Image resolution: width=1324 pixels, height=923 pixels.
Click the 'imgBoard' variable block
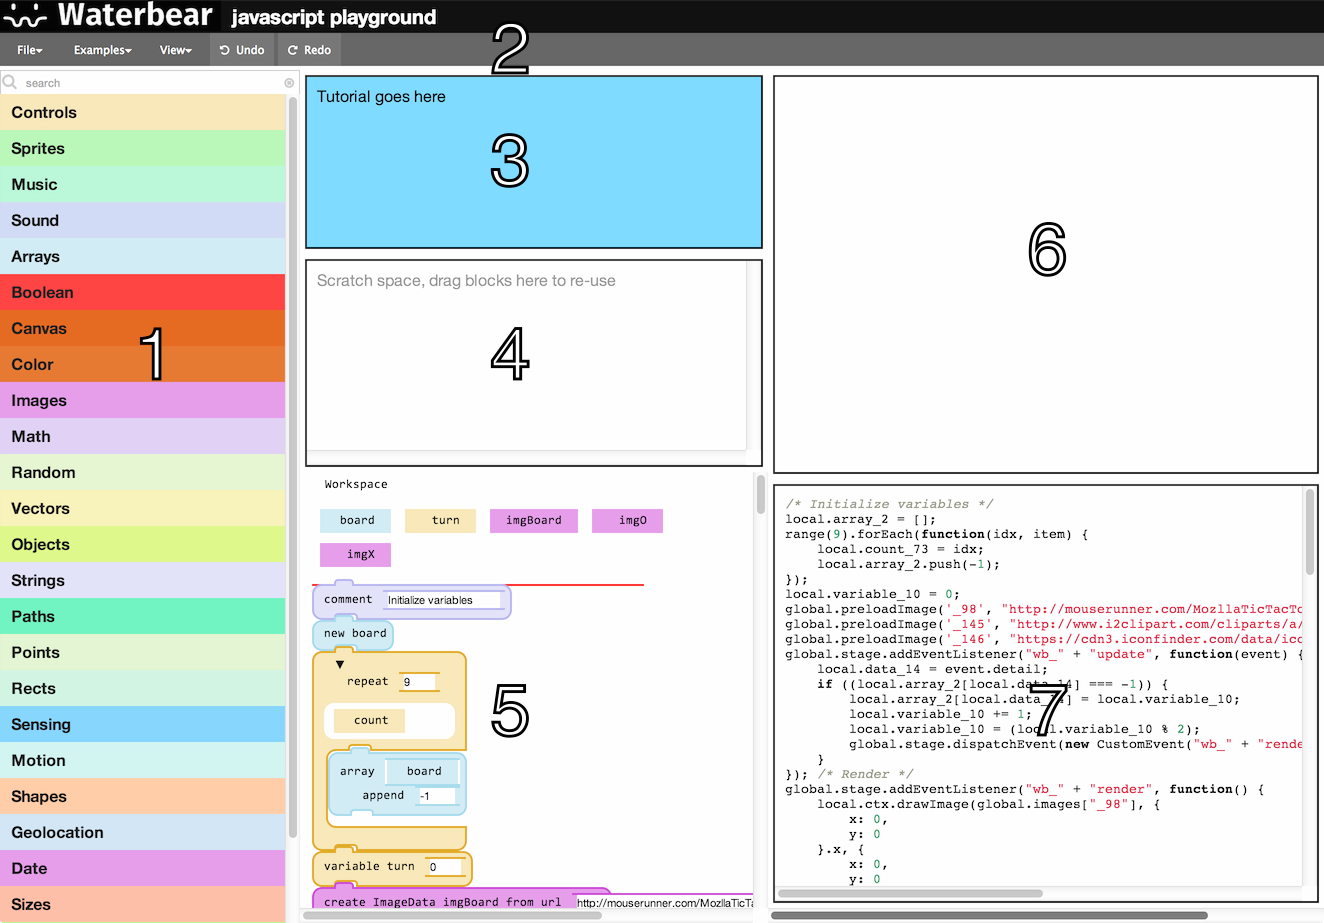pos(534,520)
